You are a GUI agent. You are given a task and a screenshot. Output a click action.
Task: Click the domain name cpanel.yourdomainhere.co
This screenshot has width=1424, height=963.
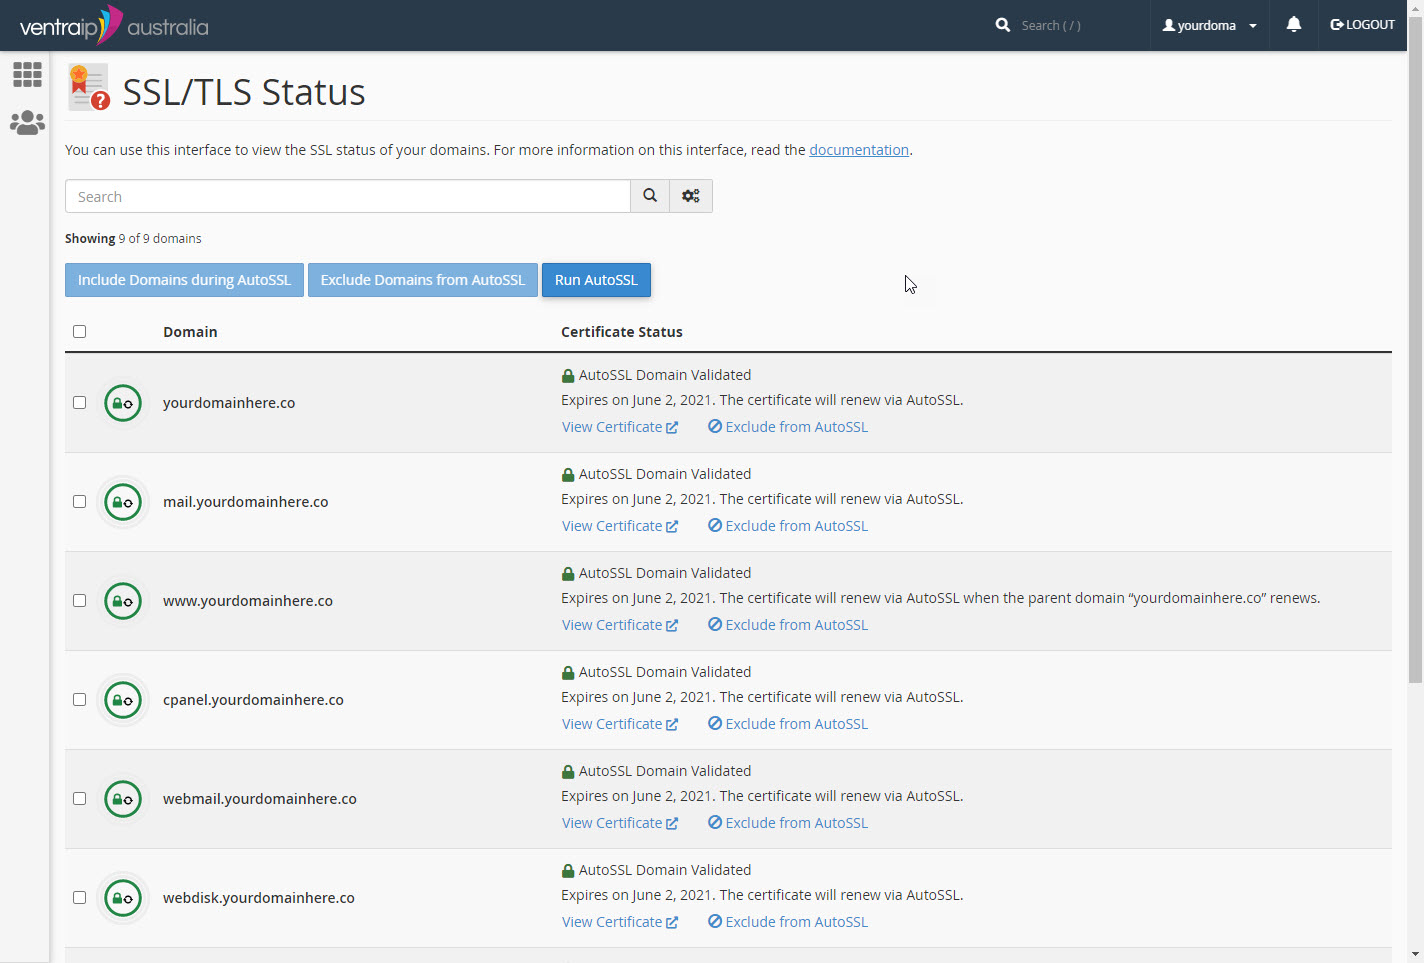click(253, 700)
